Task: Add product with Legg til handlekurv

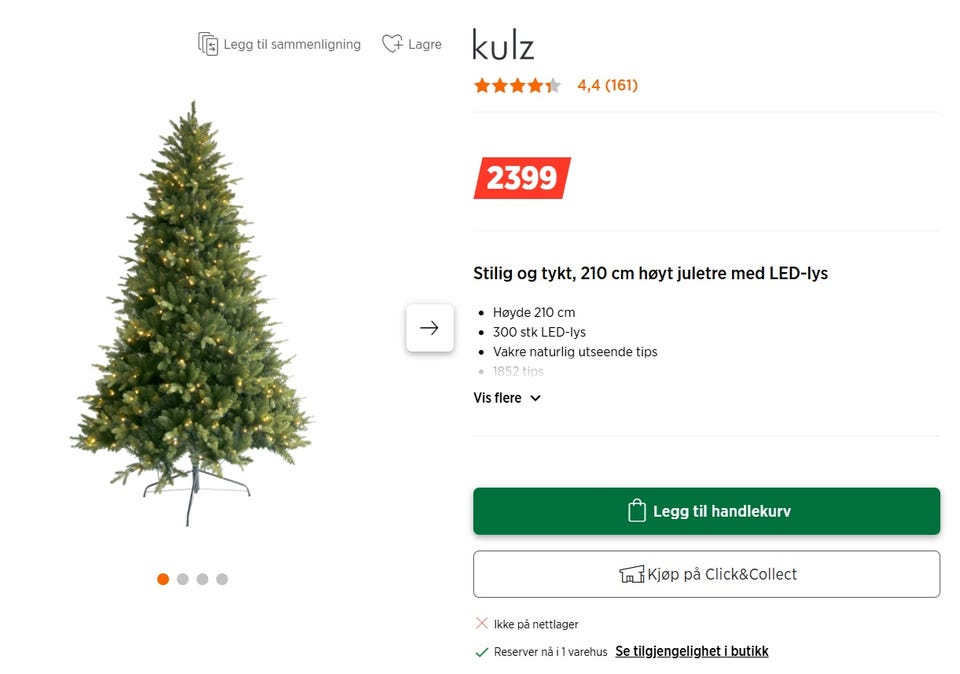Action: [x=707, y=511]
